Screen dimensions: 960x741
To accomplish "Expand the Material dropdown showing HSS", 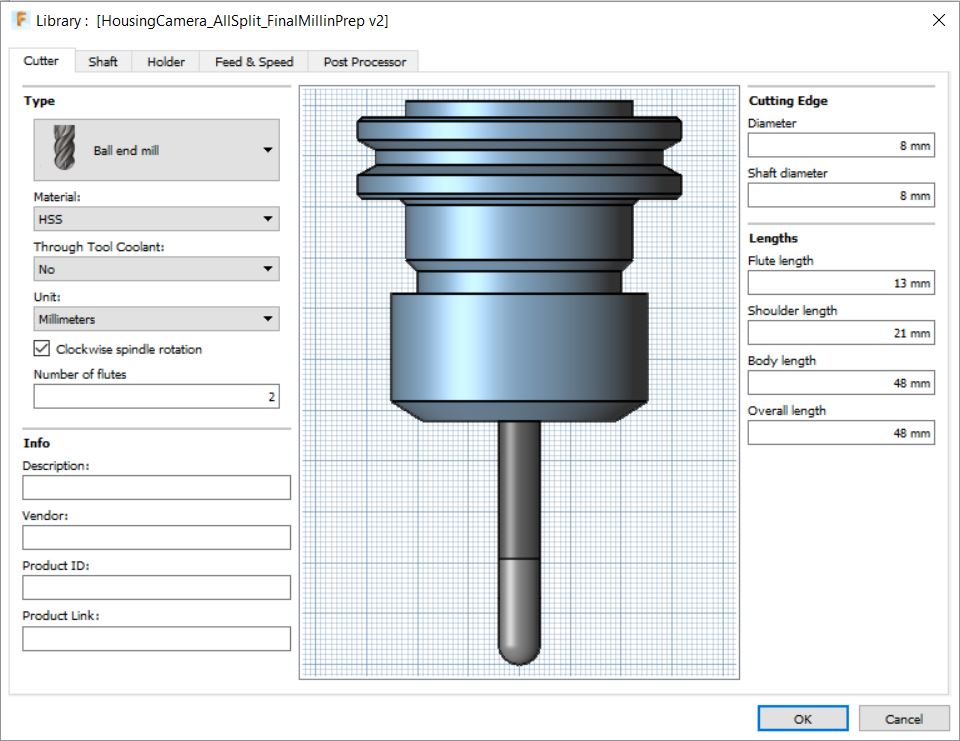I will (x=157, y=219).
